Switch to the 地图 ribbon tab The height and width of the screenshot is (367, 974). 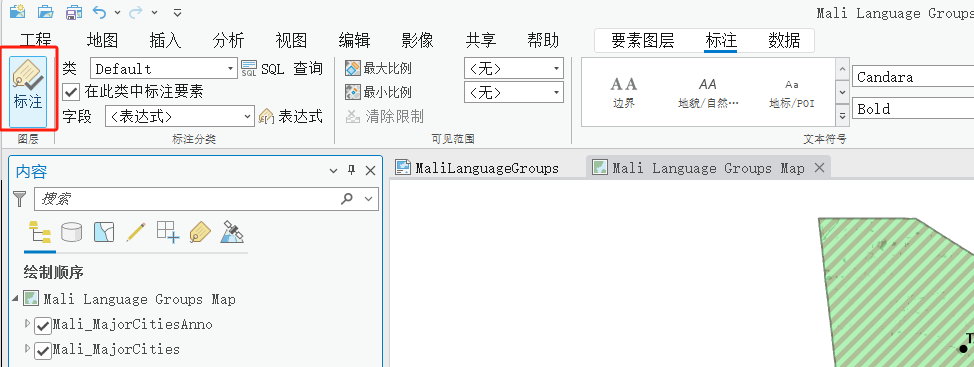click(102, 41)
